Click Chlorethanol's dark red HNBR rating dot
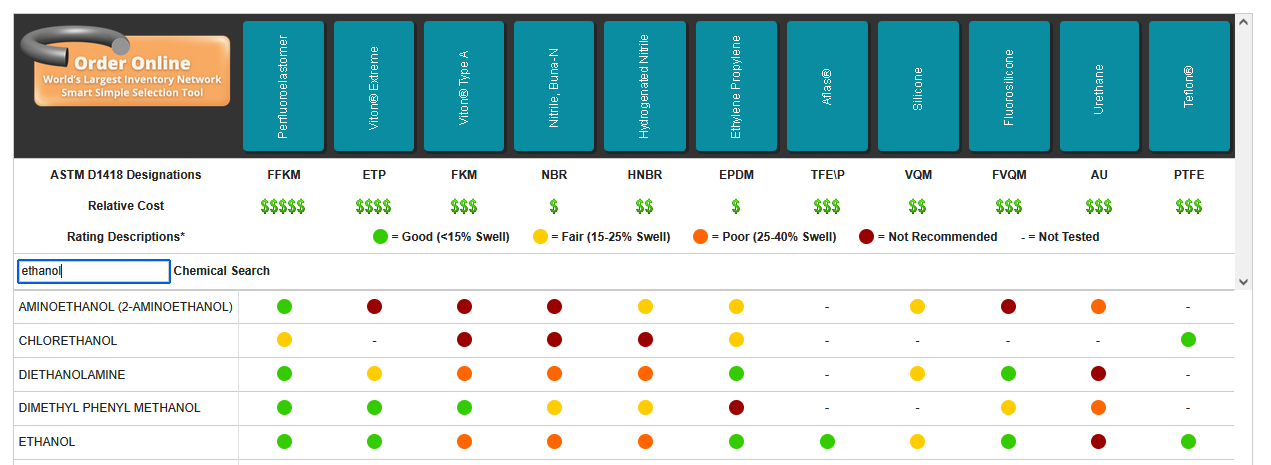 (x=645, y=340)
